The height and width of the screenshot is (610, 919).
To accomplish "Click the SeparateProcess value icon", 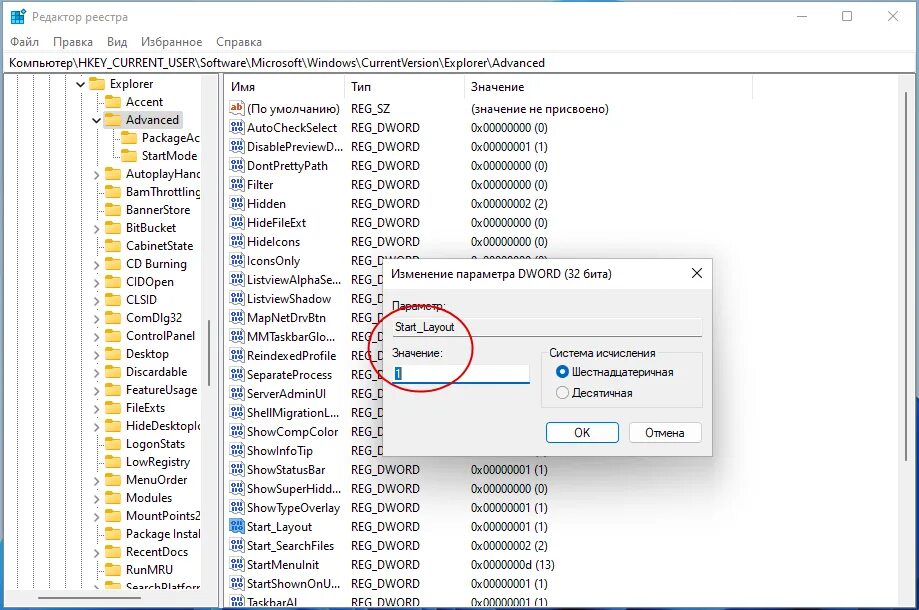I will tap(237, 374).
